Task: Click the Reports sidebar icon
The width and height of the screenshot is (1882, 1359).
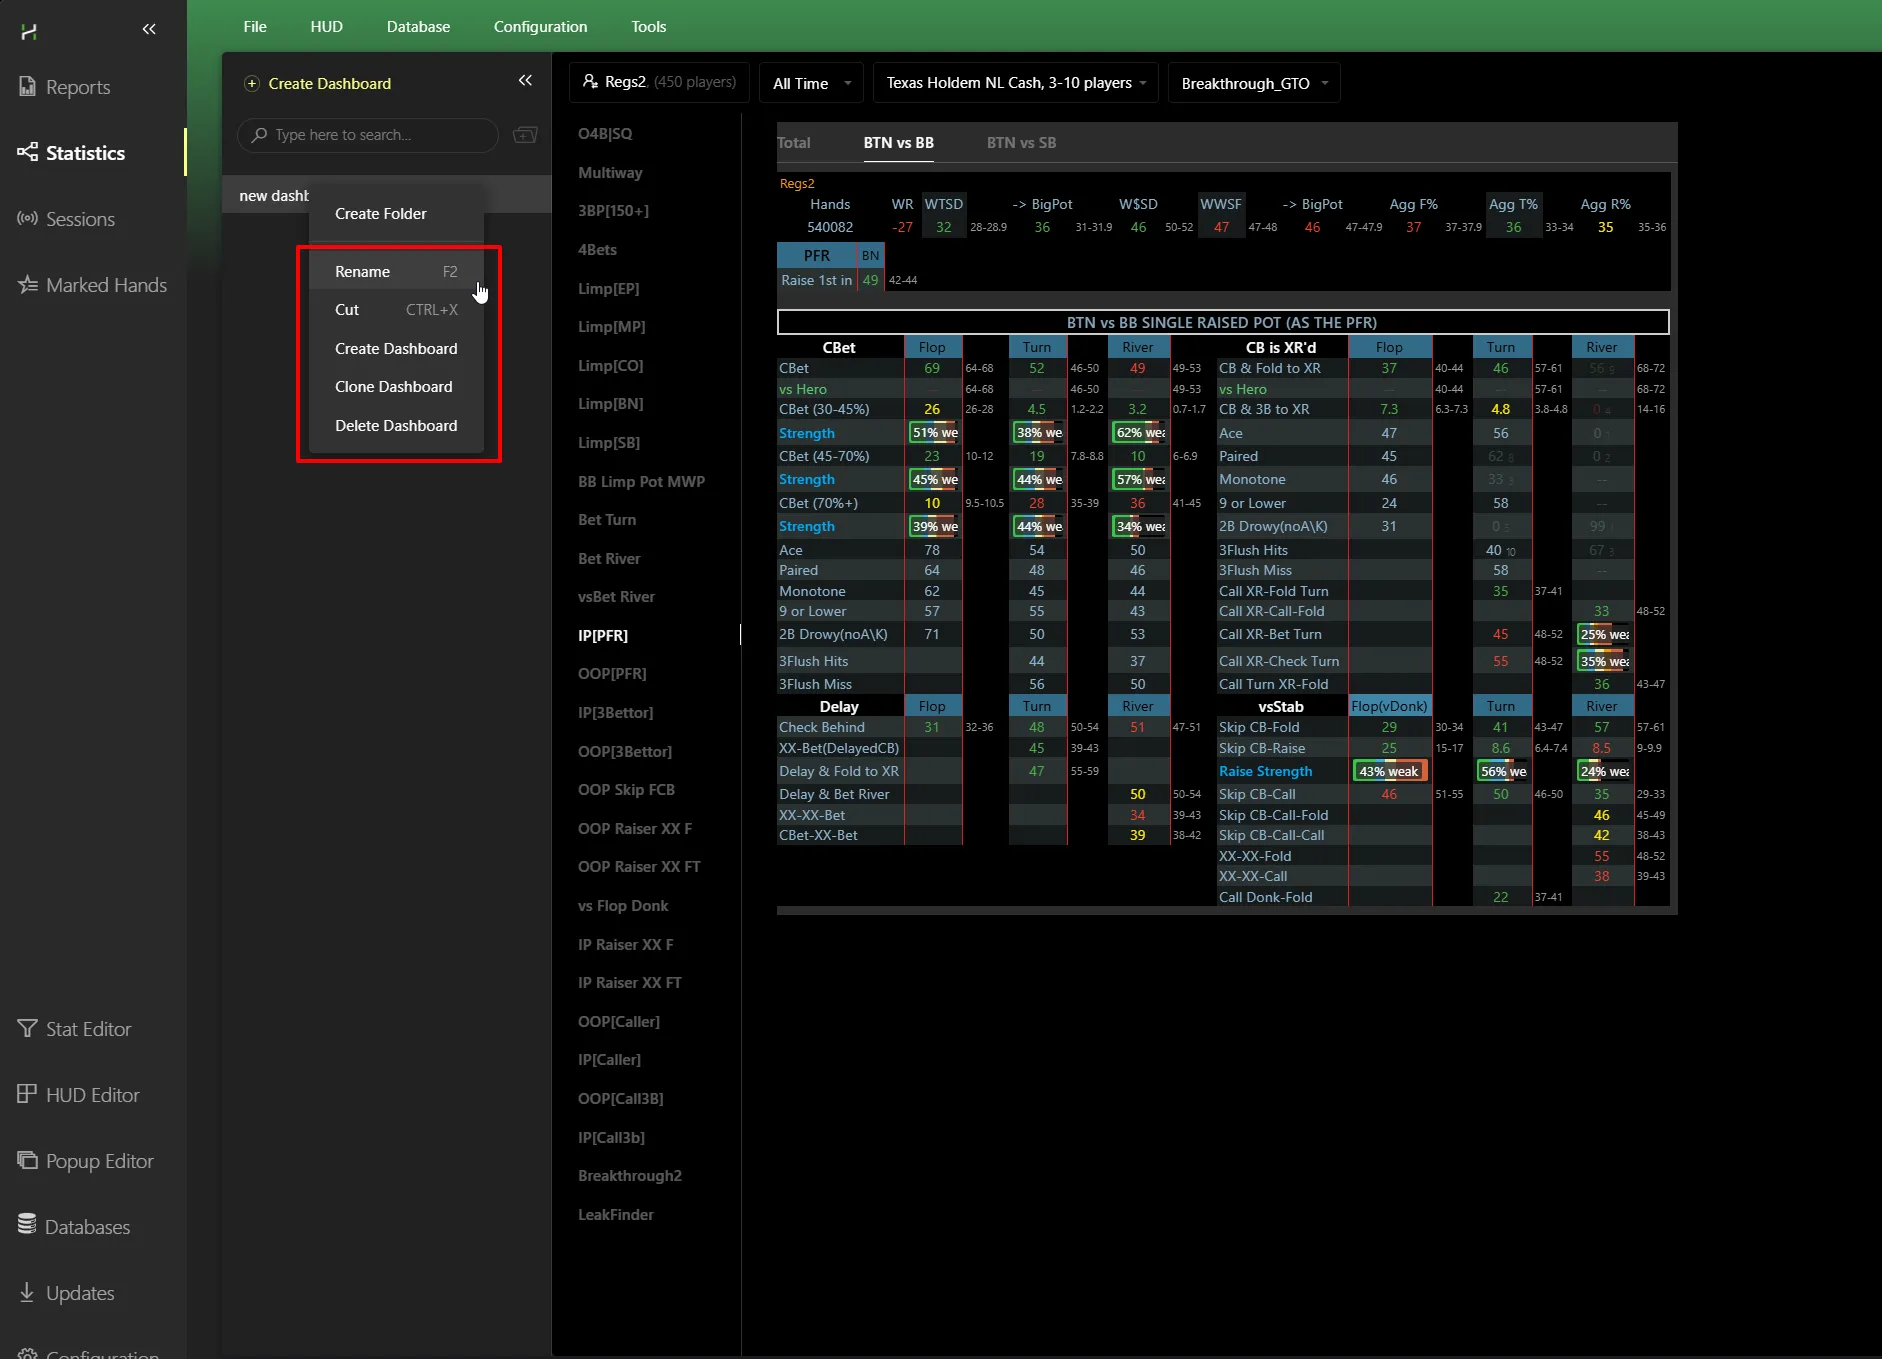Action: click(27, 87)
